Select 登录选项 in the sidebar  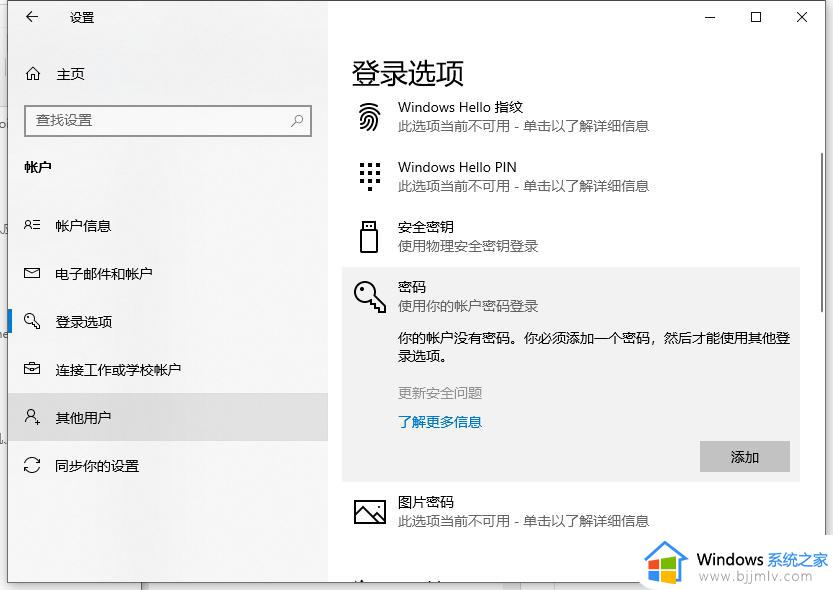168,321
